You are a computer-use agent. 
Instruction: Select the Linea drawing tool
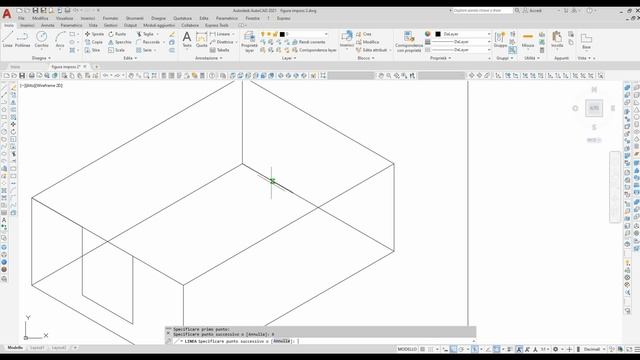click(x=7, y=40)
